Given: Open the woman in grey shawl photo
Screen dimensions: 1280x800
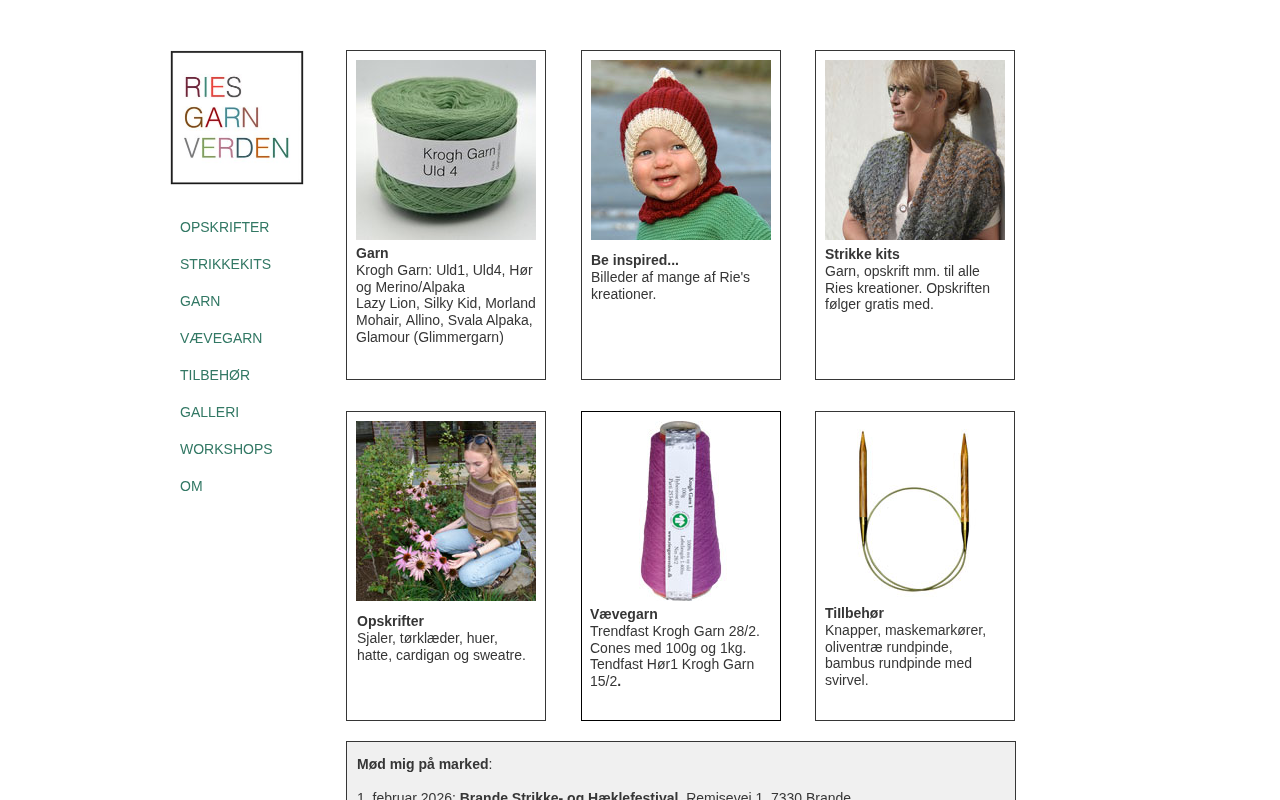Looking at the screenshot, I should click(x=915, y=150).
